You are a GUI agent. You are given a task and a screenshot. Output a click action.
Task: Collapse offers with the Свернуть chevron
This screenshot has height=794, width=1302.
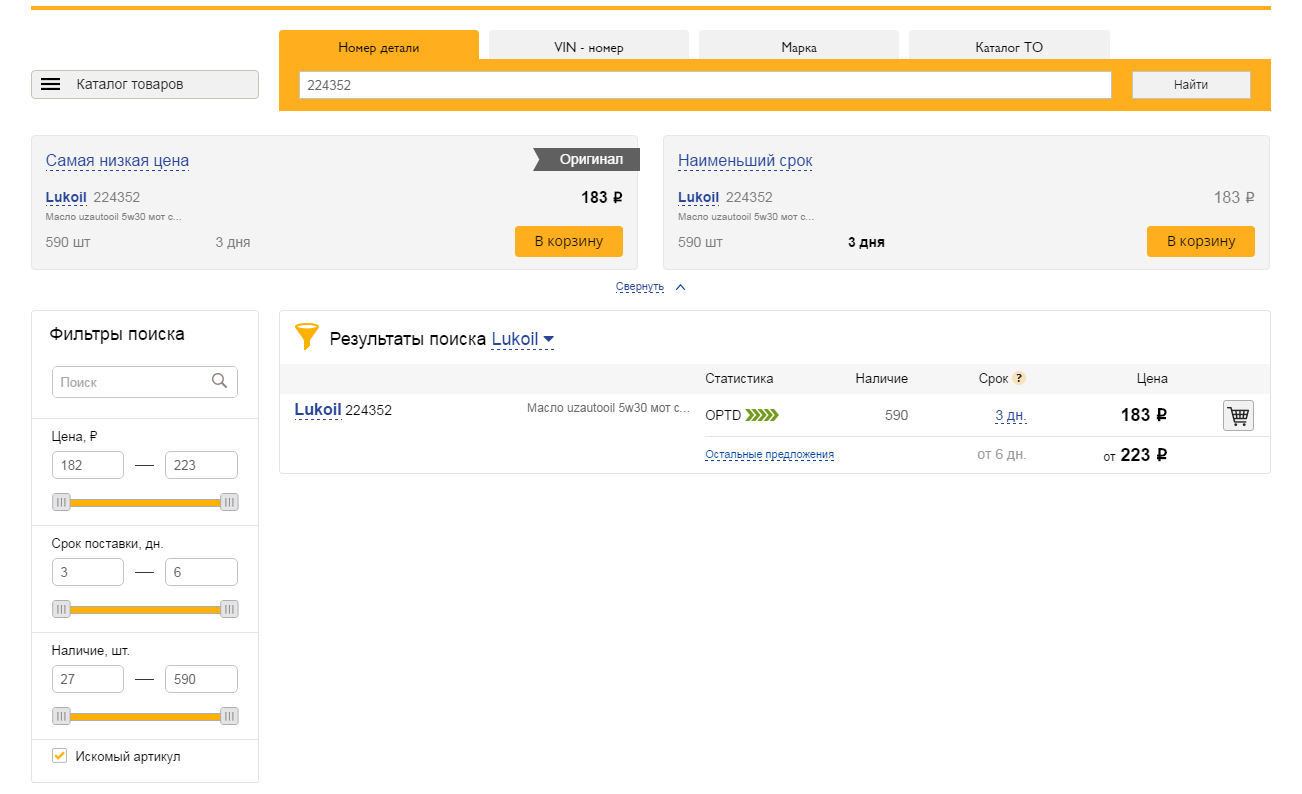click(680, 287)
